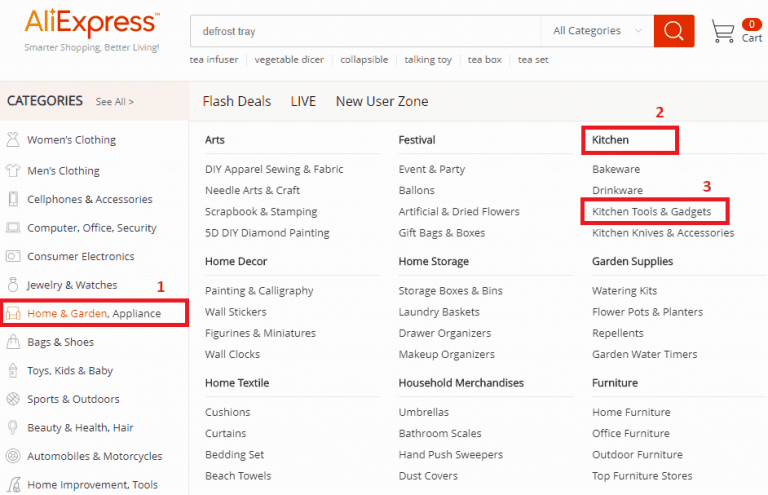This screenshot has width=768, height=495.
Task: Open the shopping cart icon
Action: 722,31
